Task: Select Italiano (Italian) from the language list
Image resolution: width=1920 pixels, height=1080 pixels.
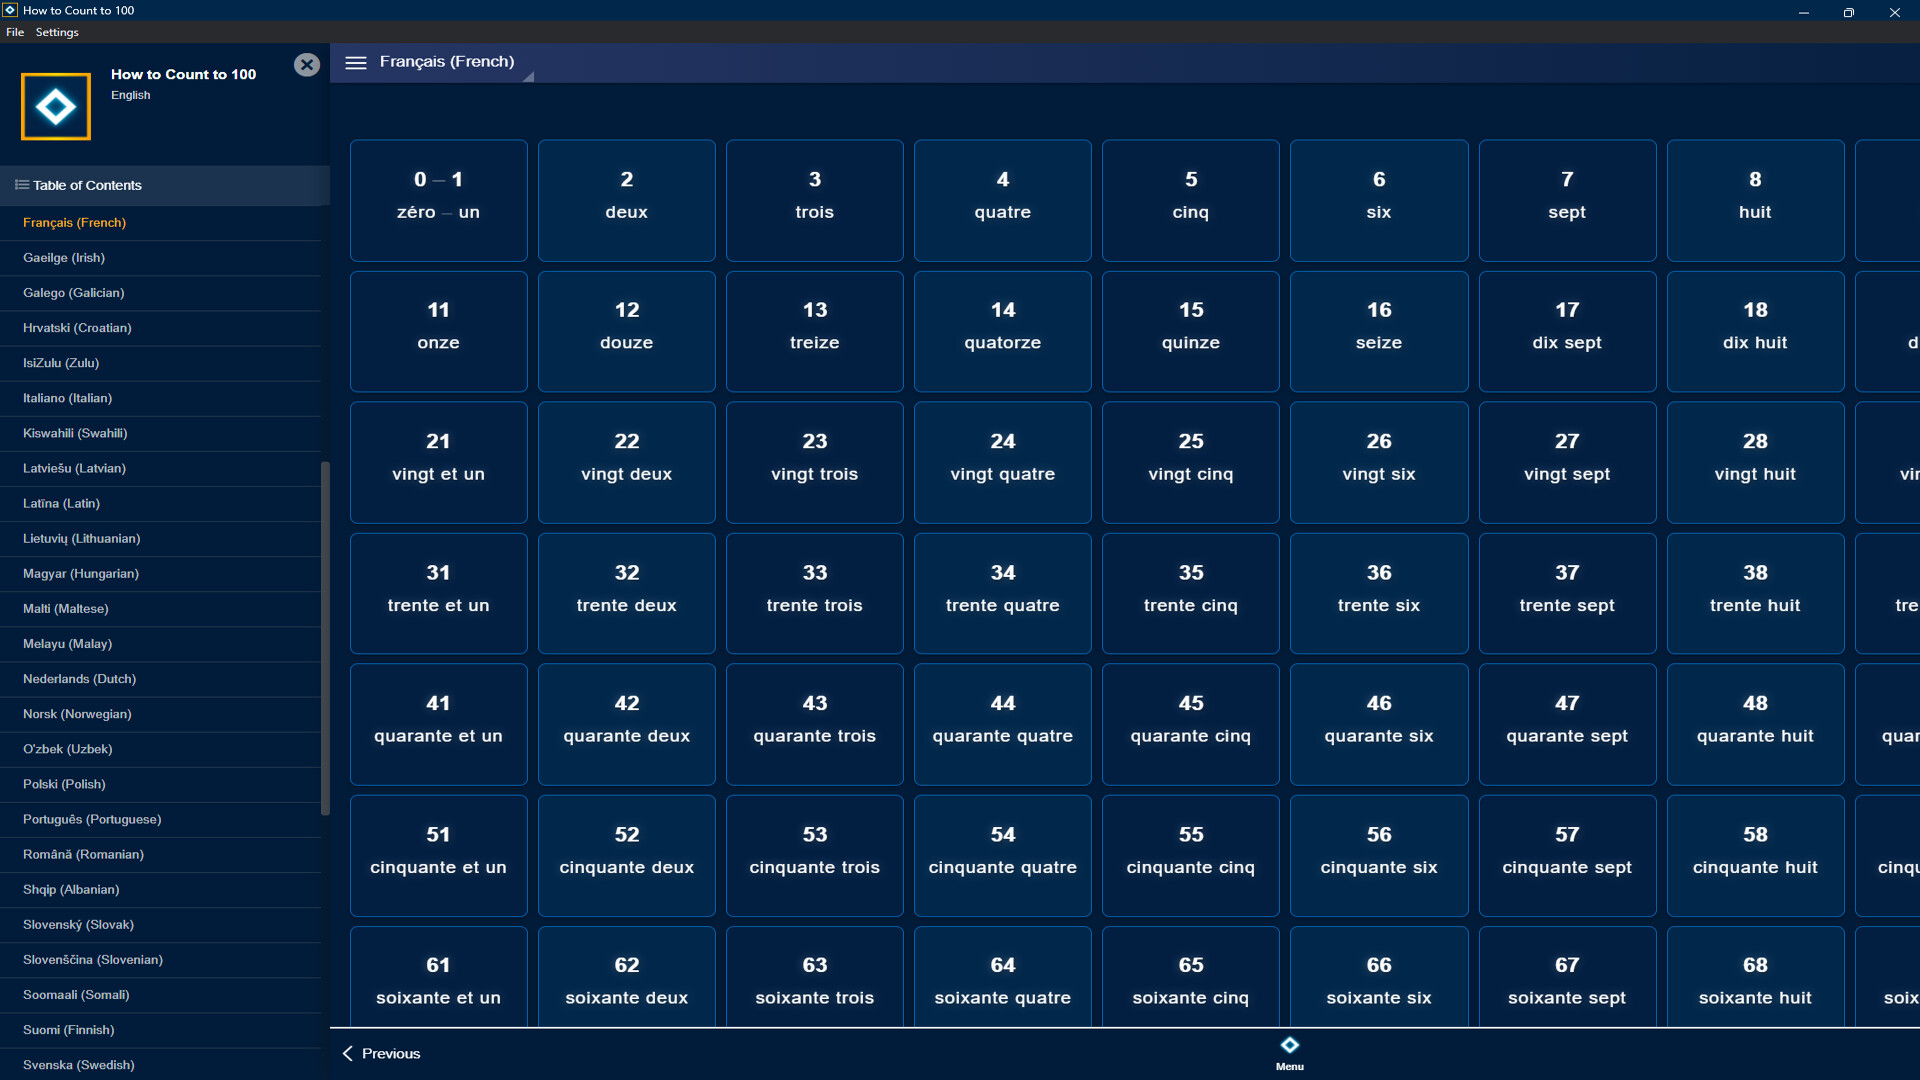Action: click(x=67, y=398)
